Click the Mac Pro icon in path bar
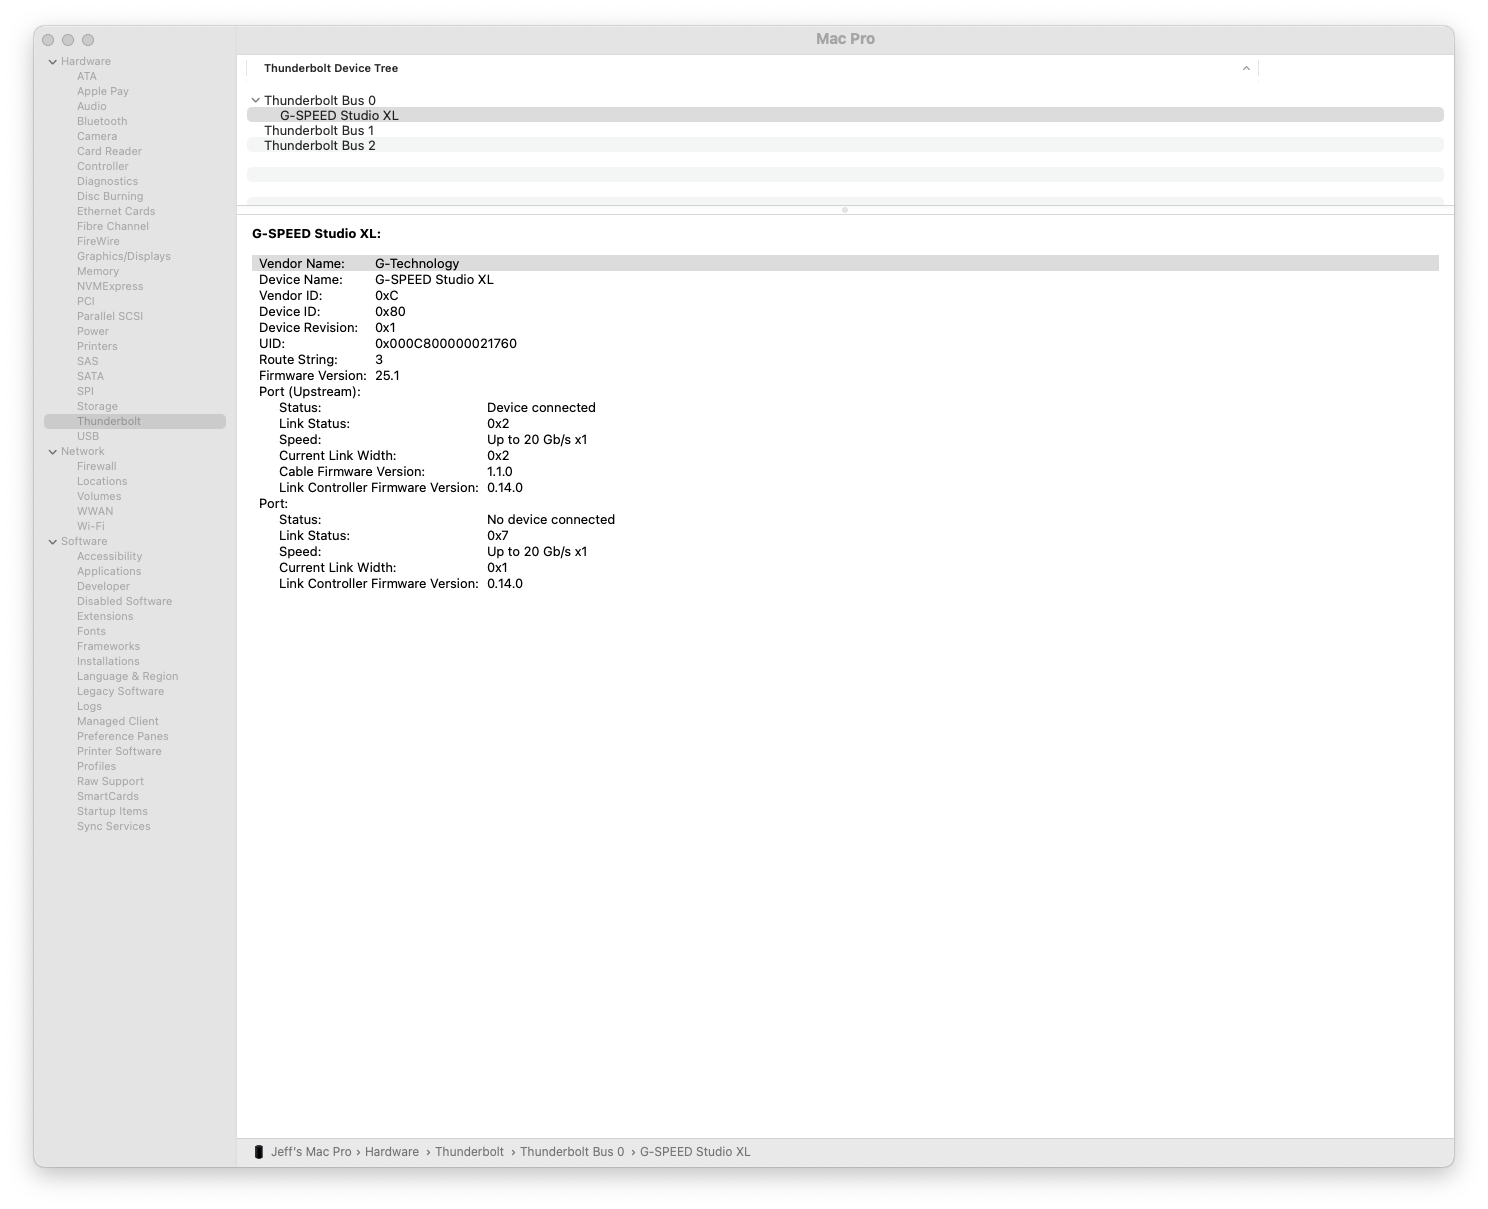 (259, 1152)
